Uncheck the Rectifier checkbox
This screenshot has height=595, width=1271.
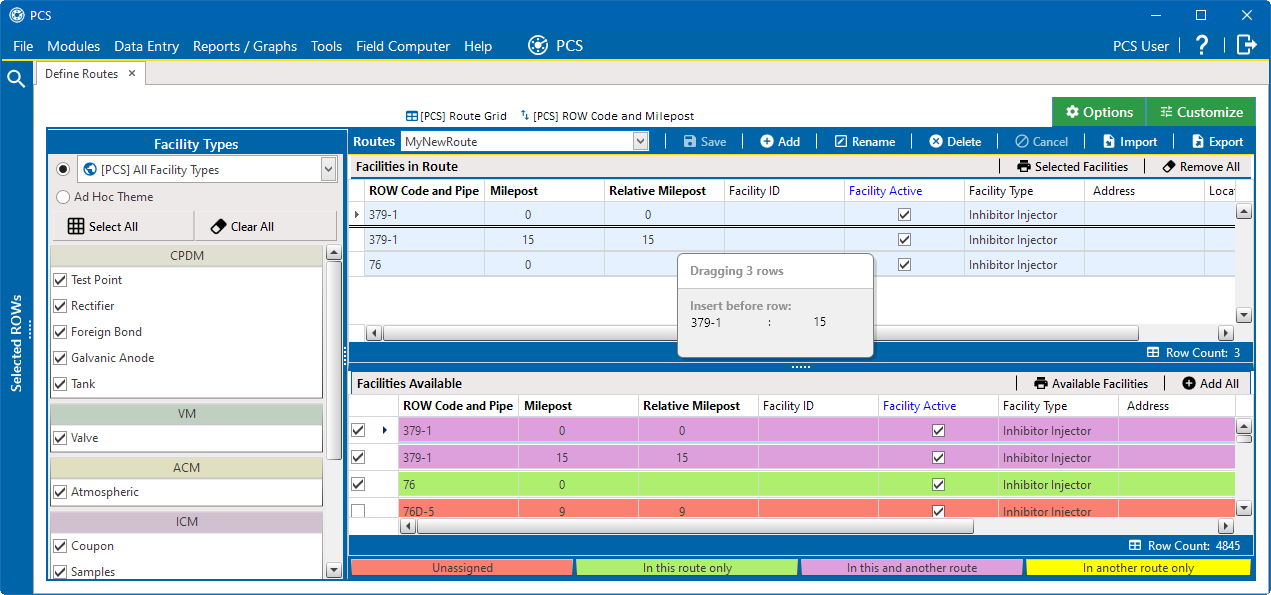click(x=60, y=306)
